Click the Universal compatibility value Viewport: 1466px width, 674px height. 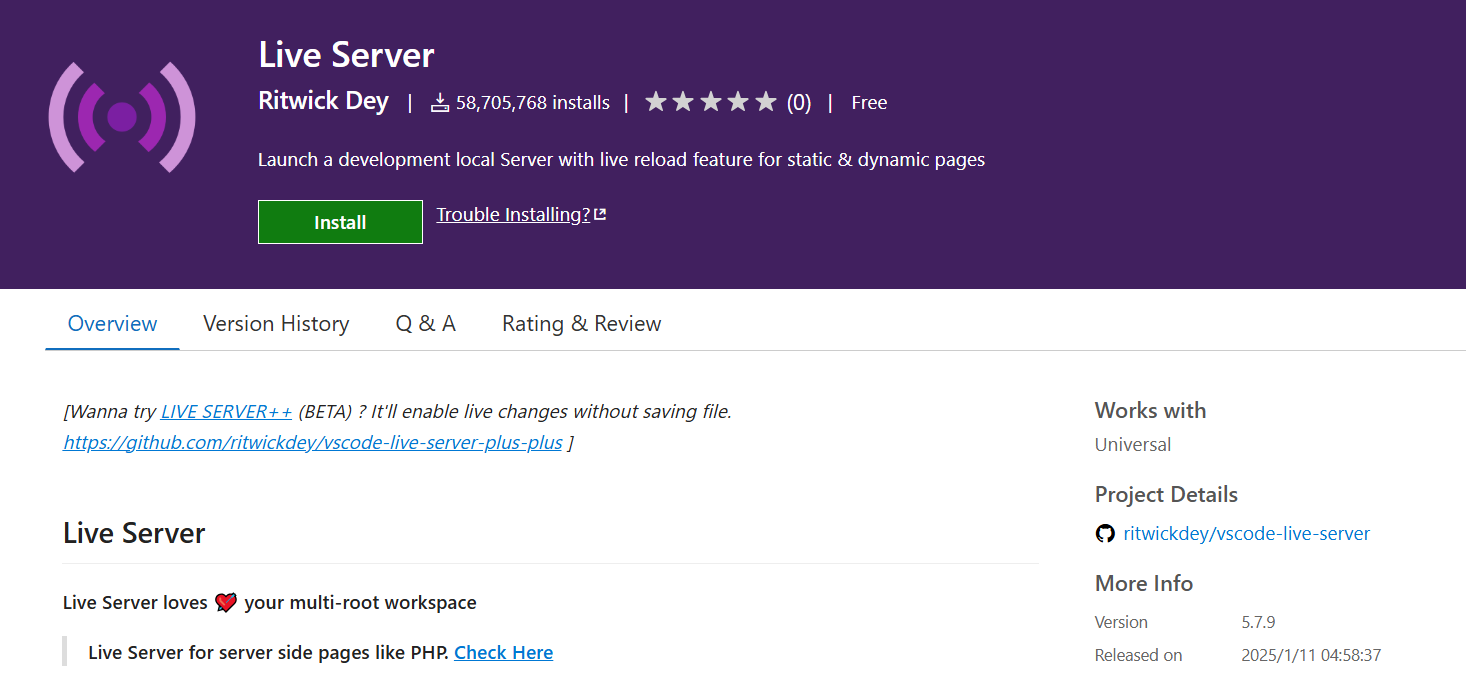click(x=1133, y=445)
